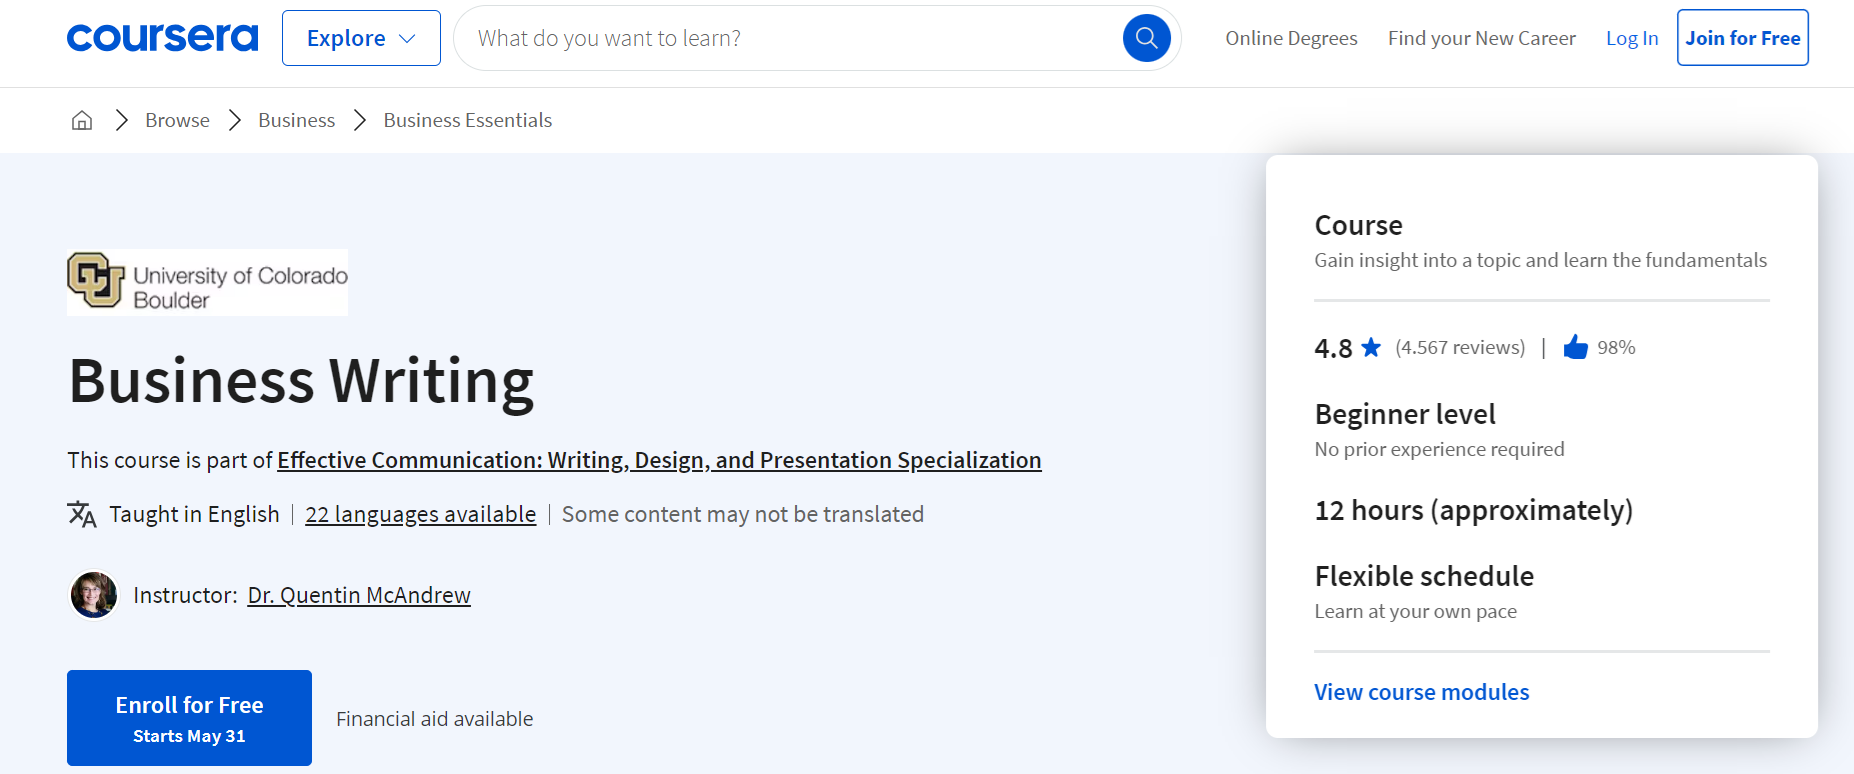Click the '(4,567 reviews)' text

pyautogui.click(x=1460, y=347)
